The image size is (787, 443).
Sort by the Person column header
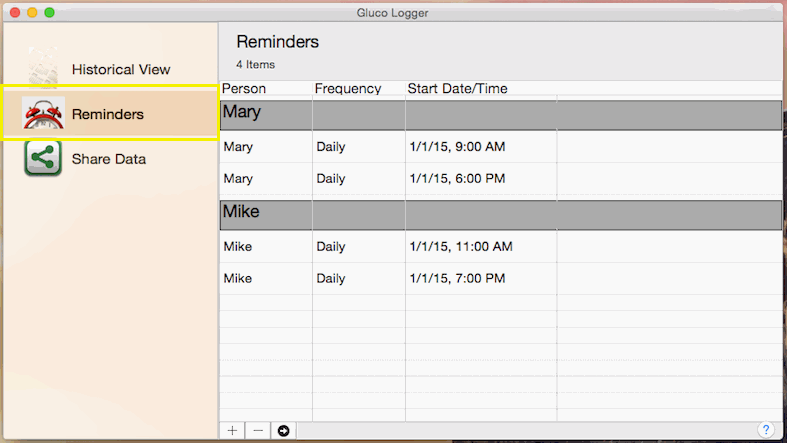click(x=244, y=89)
